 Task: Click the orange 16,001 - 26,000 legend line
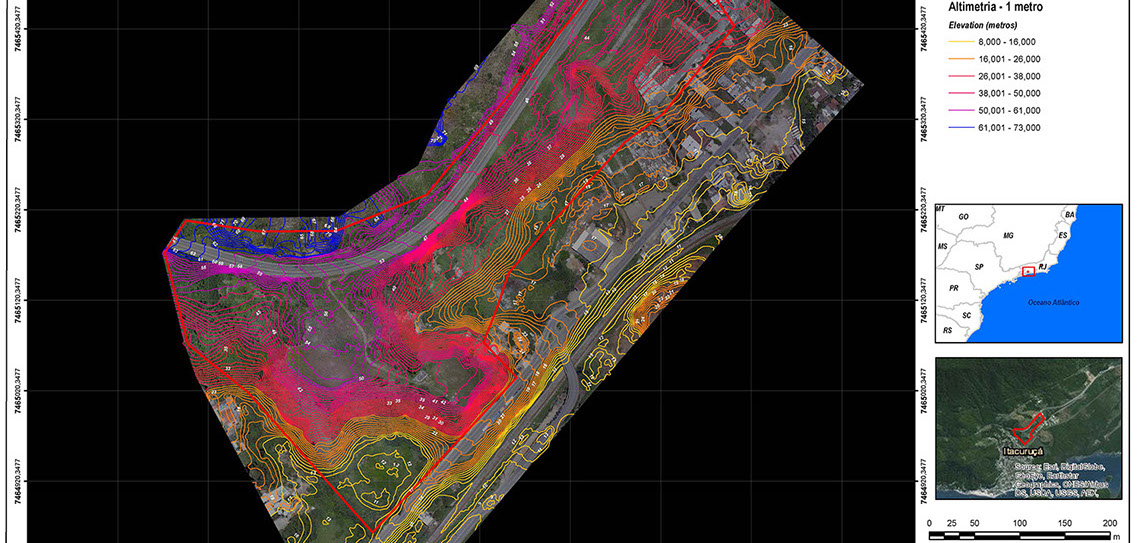tap(962, 59)
